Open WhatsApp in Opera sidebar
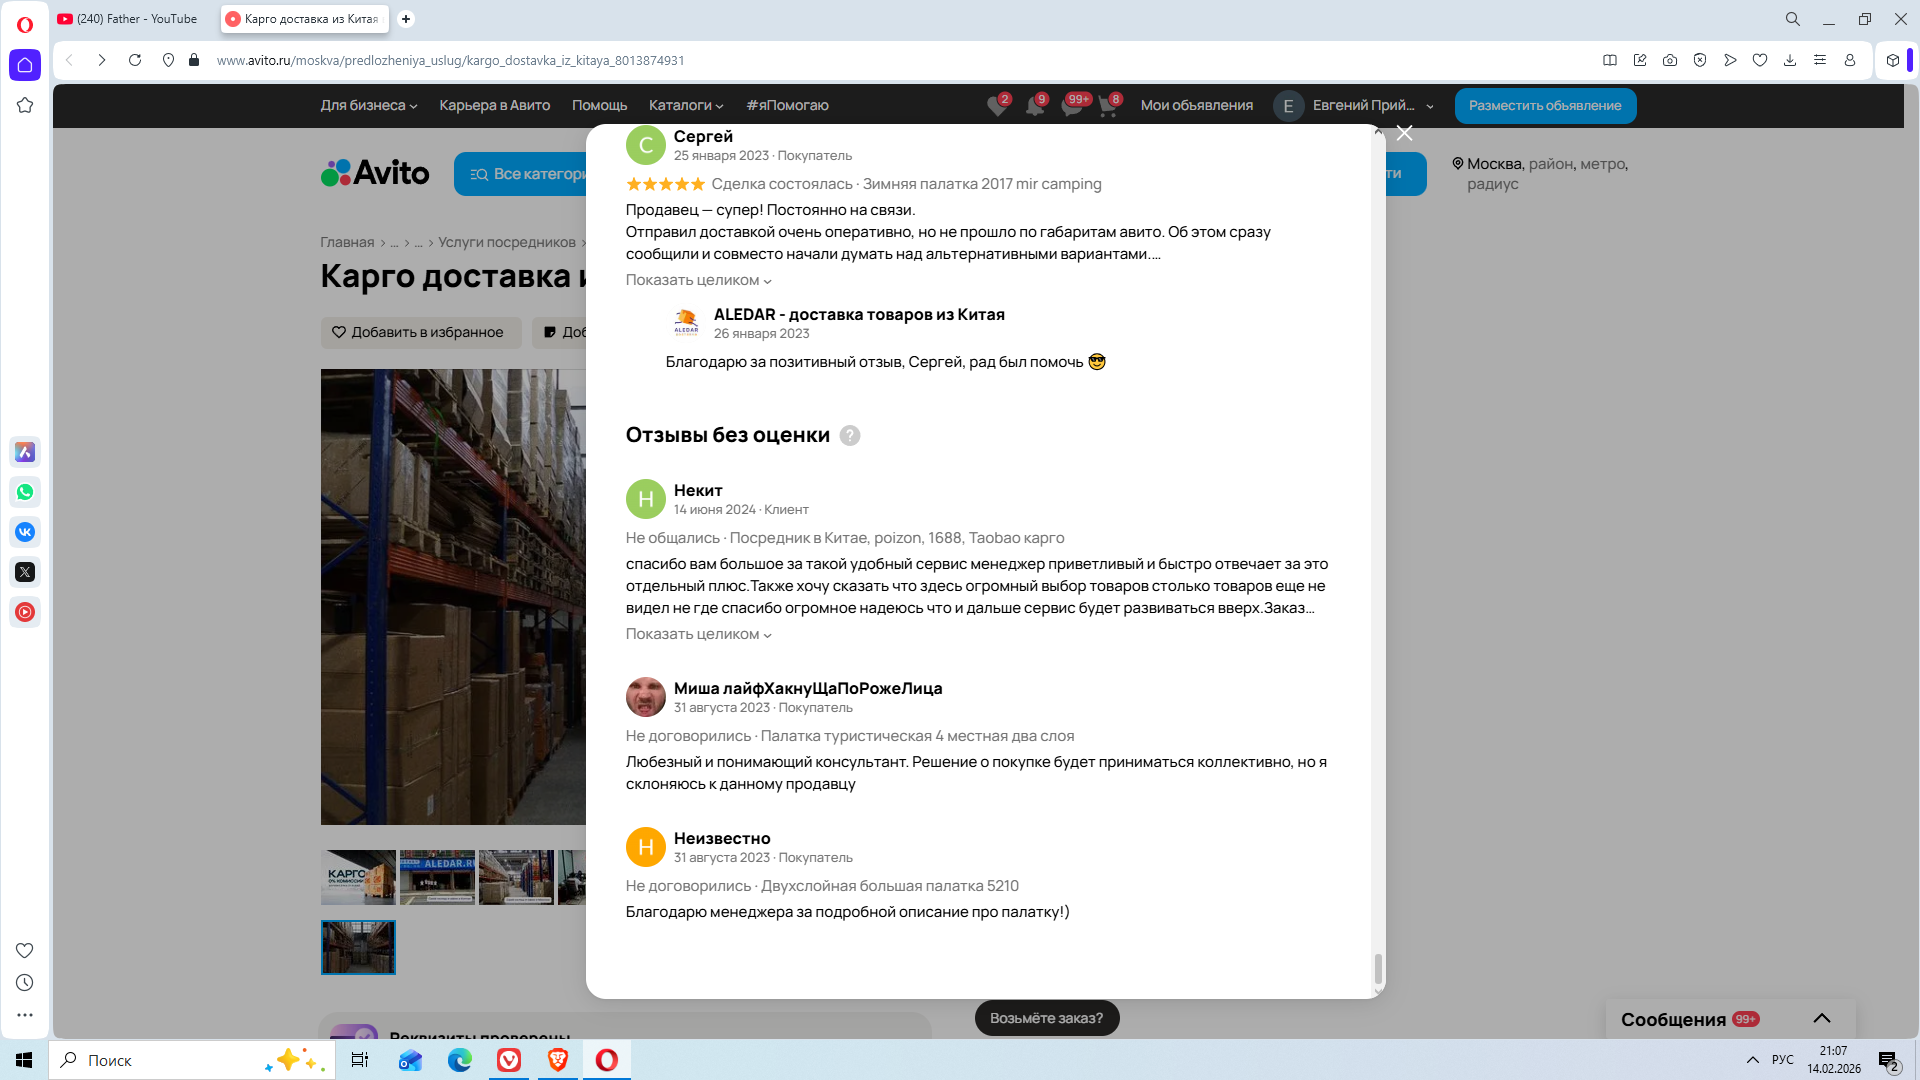This screenshot has height=1080, width=1920. pos(25,492)
